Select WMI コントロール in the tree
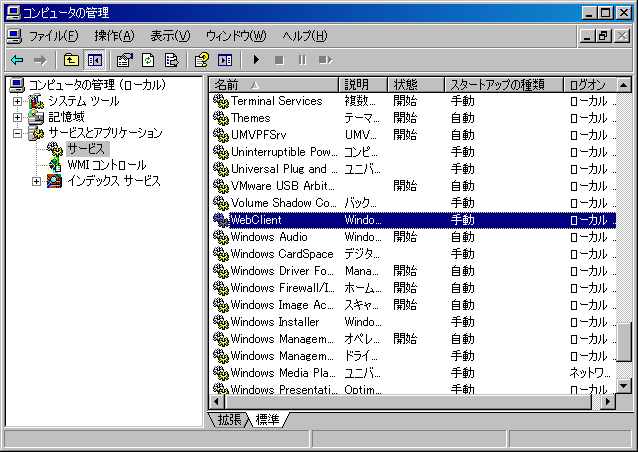The width and height of the screenshot is (638, 452). coord(106,165)
